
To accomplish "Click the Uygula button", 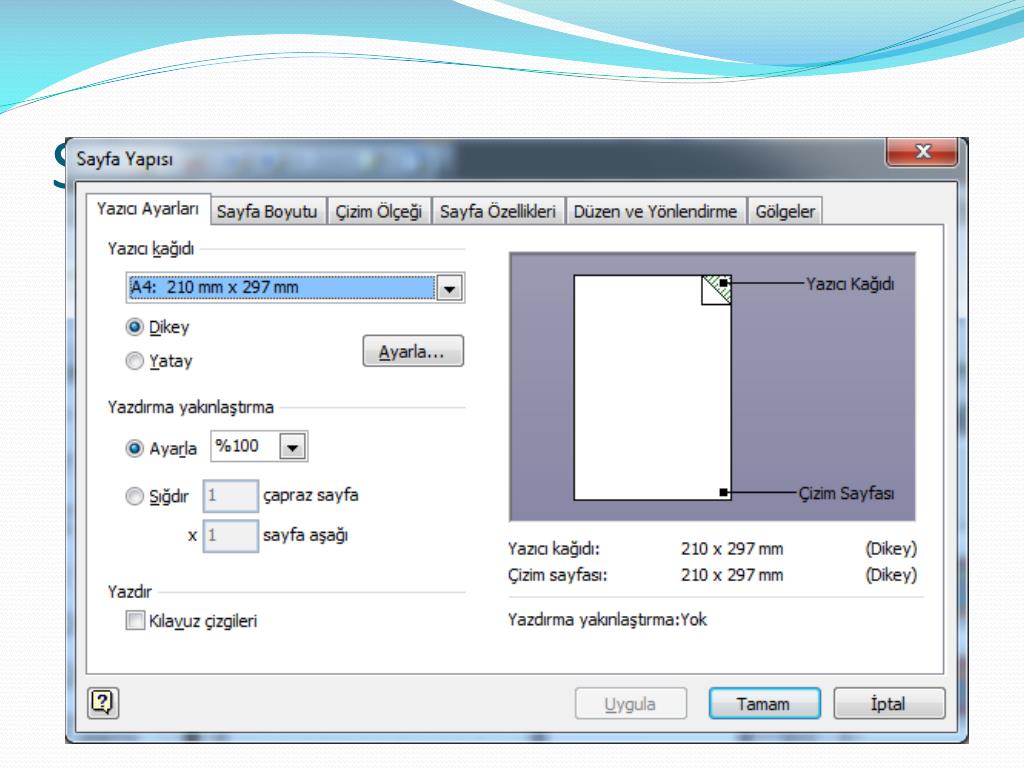I will click(630, 704).
